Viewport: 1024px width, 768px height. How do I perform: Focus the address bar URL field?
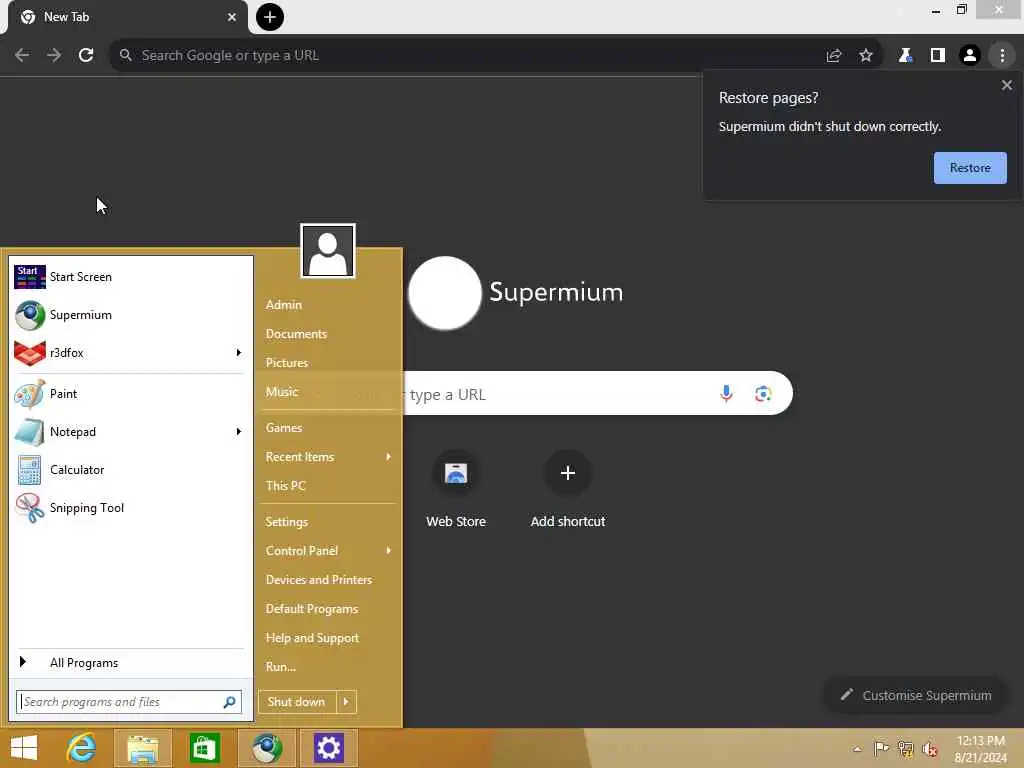(464, 56)
